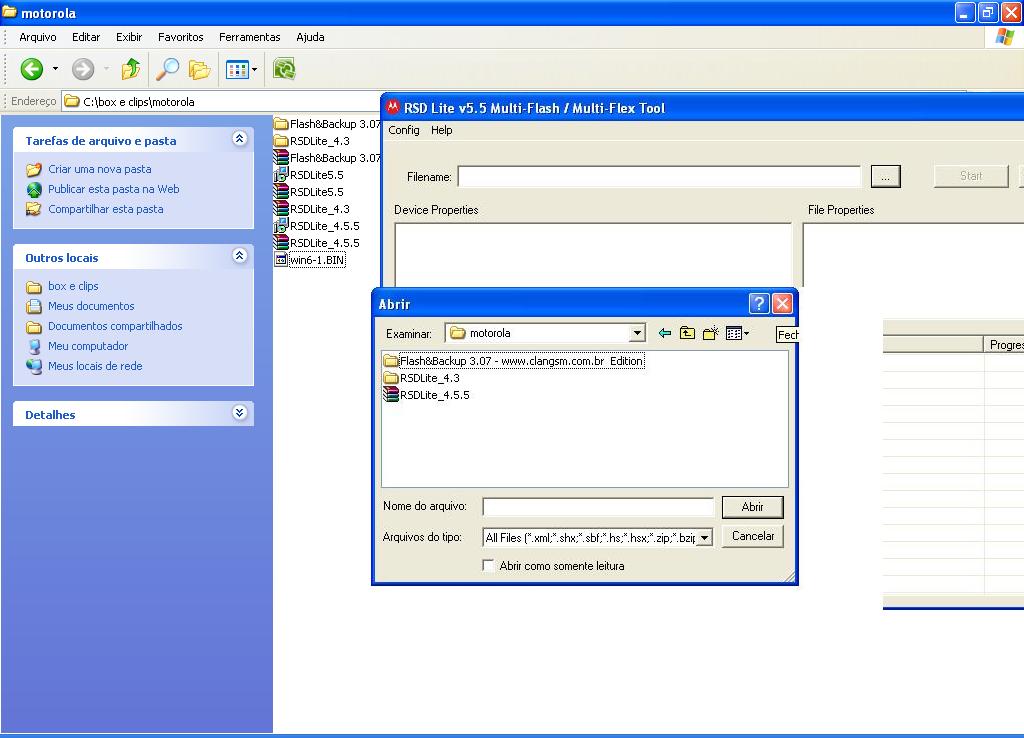Click Compartilhar esta pasta link
Screen dimensions: 1024x738
tap(106, 210)
